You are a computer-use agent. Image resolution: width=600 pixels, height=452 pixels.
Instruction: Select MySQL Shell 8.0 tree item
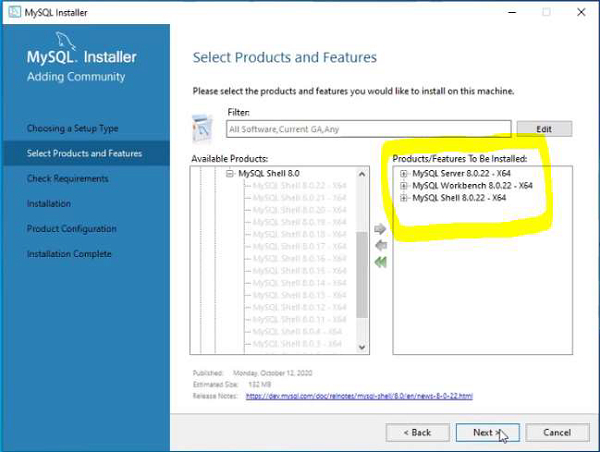269,173
